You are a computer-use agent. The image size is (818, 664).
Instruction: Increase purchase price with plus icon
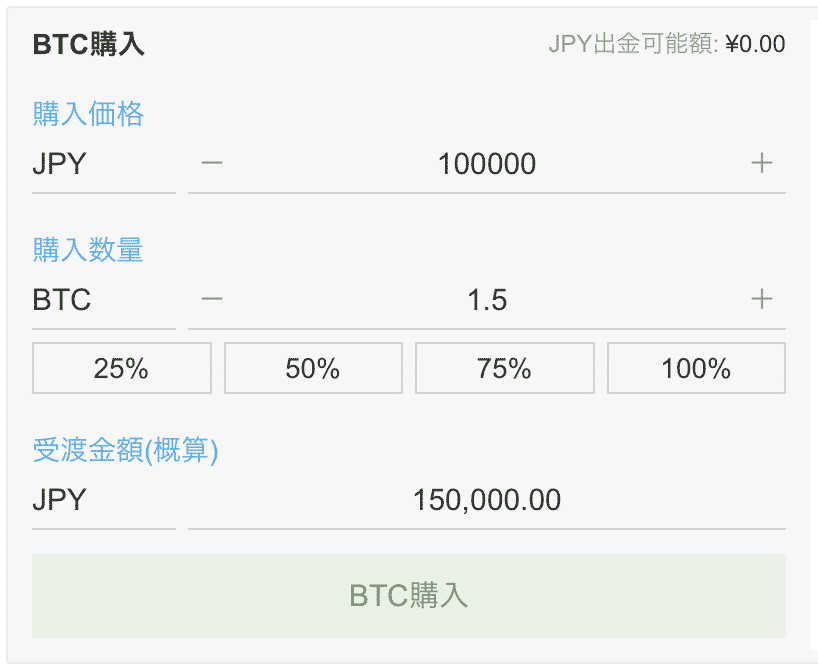coord(762,163)
